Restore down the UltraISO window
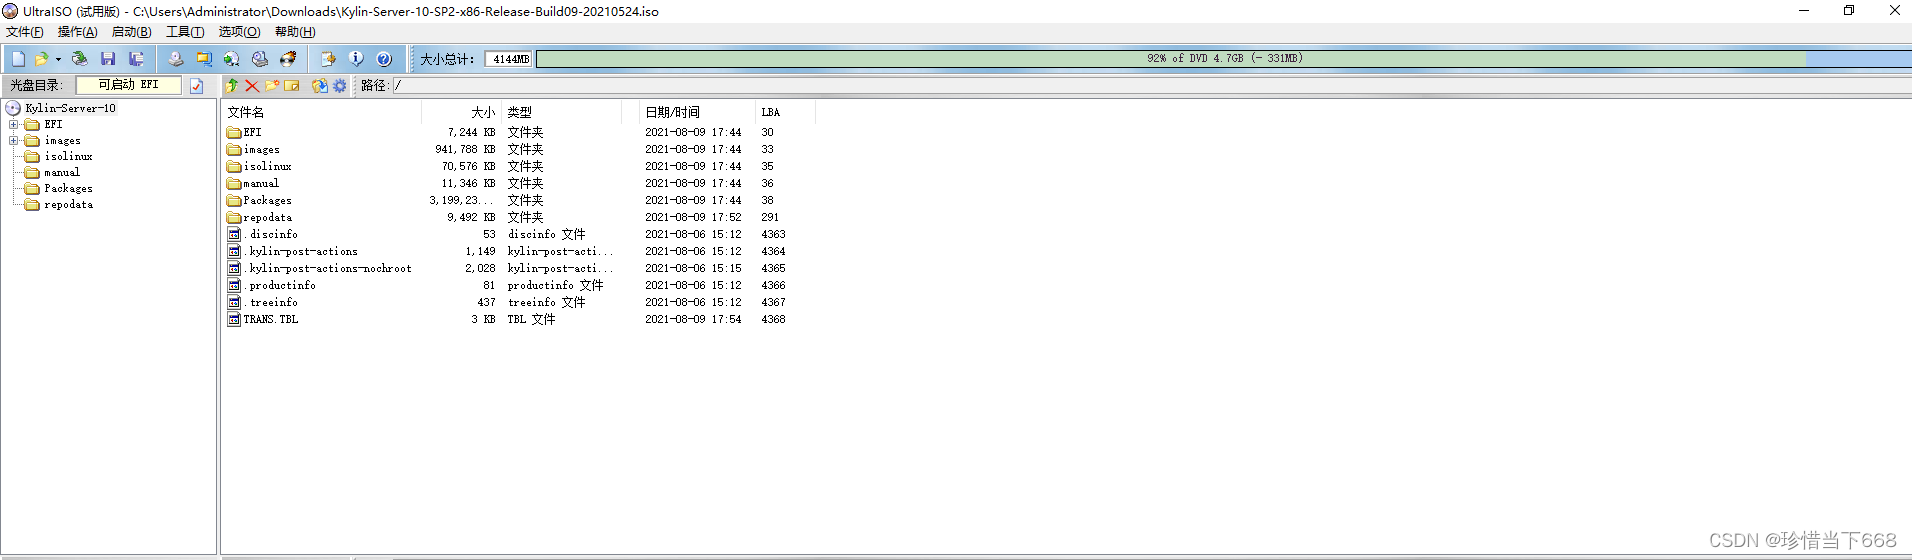1912x560 pixels. [x=1849, y=11]
